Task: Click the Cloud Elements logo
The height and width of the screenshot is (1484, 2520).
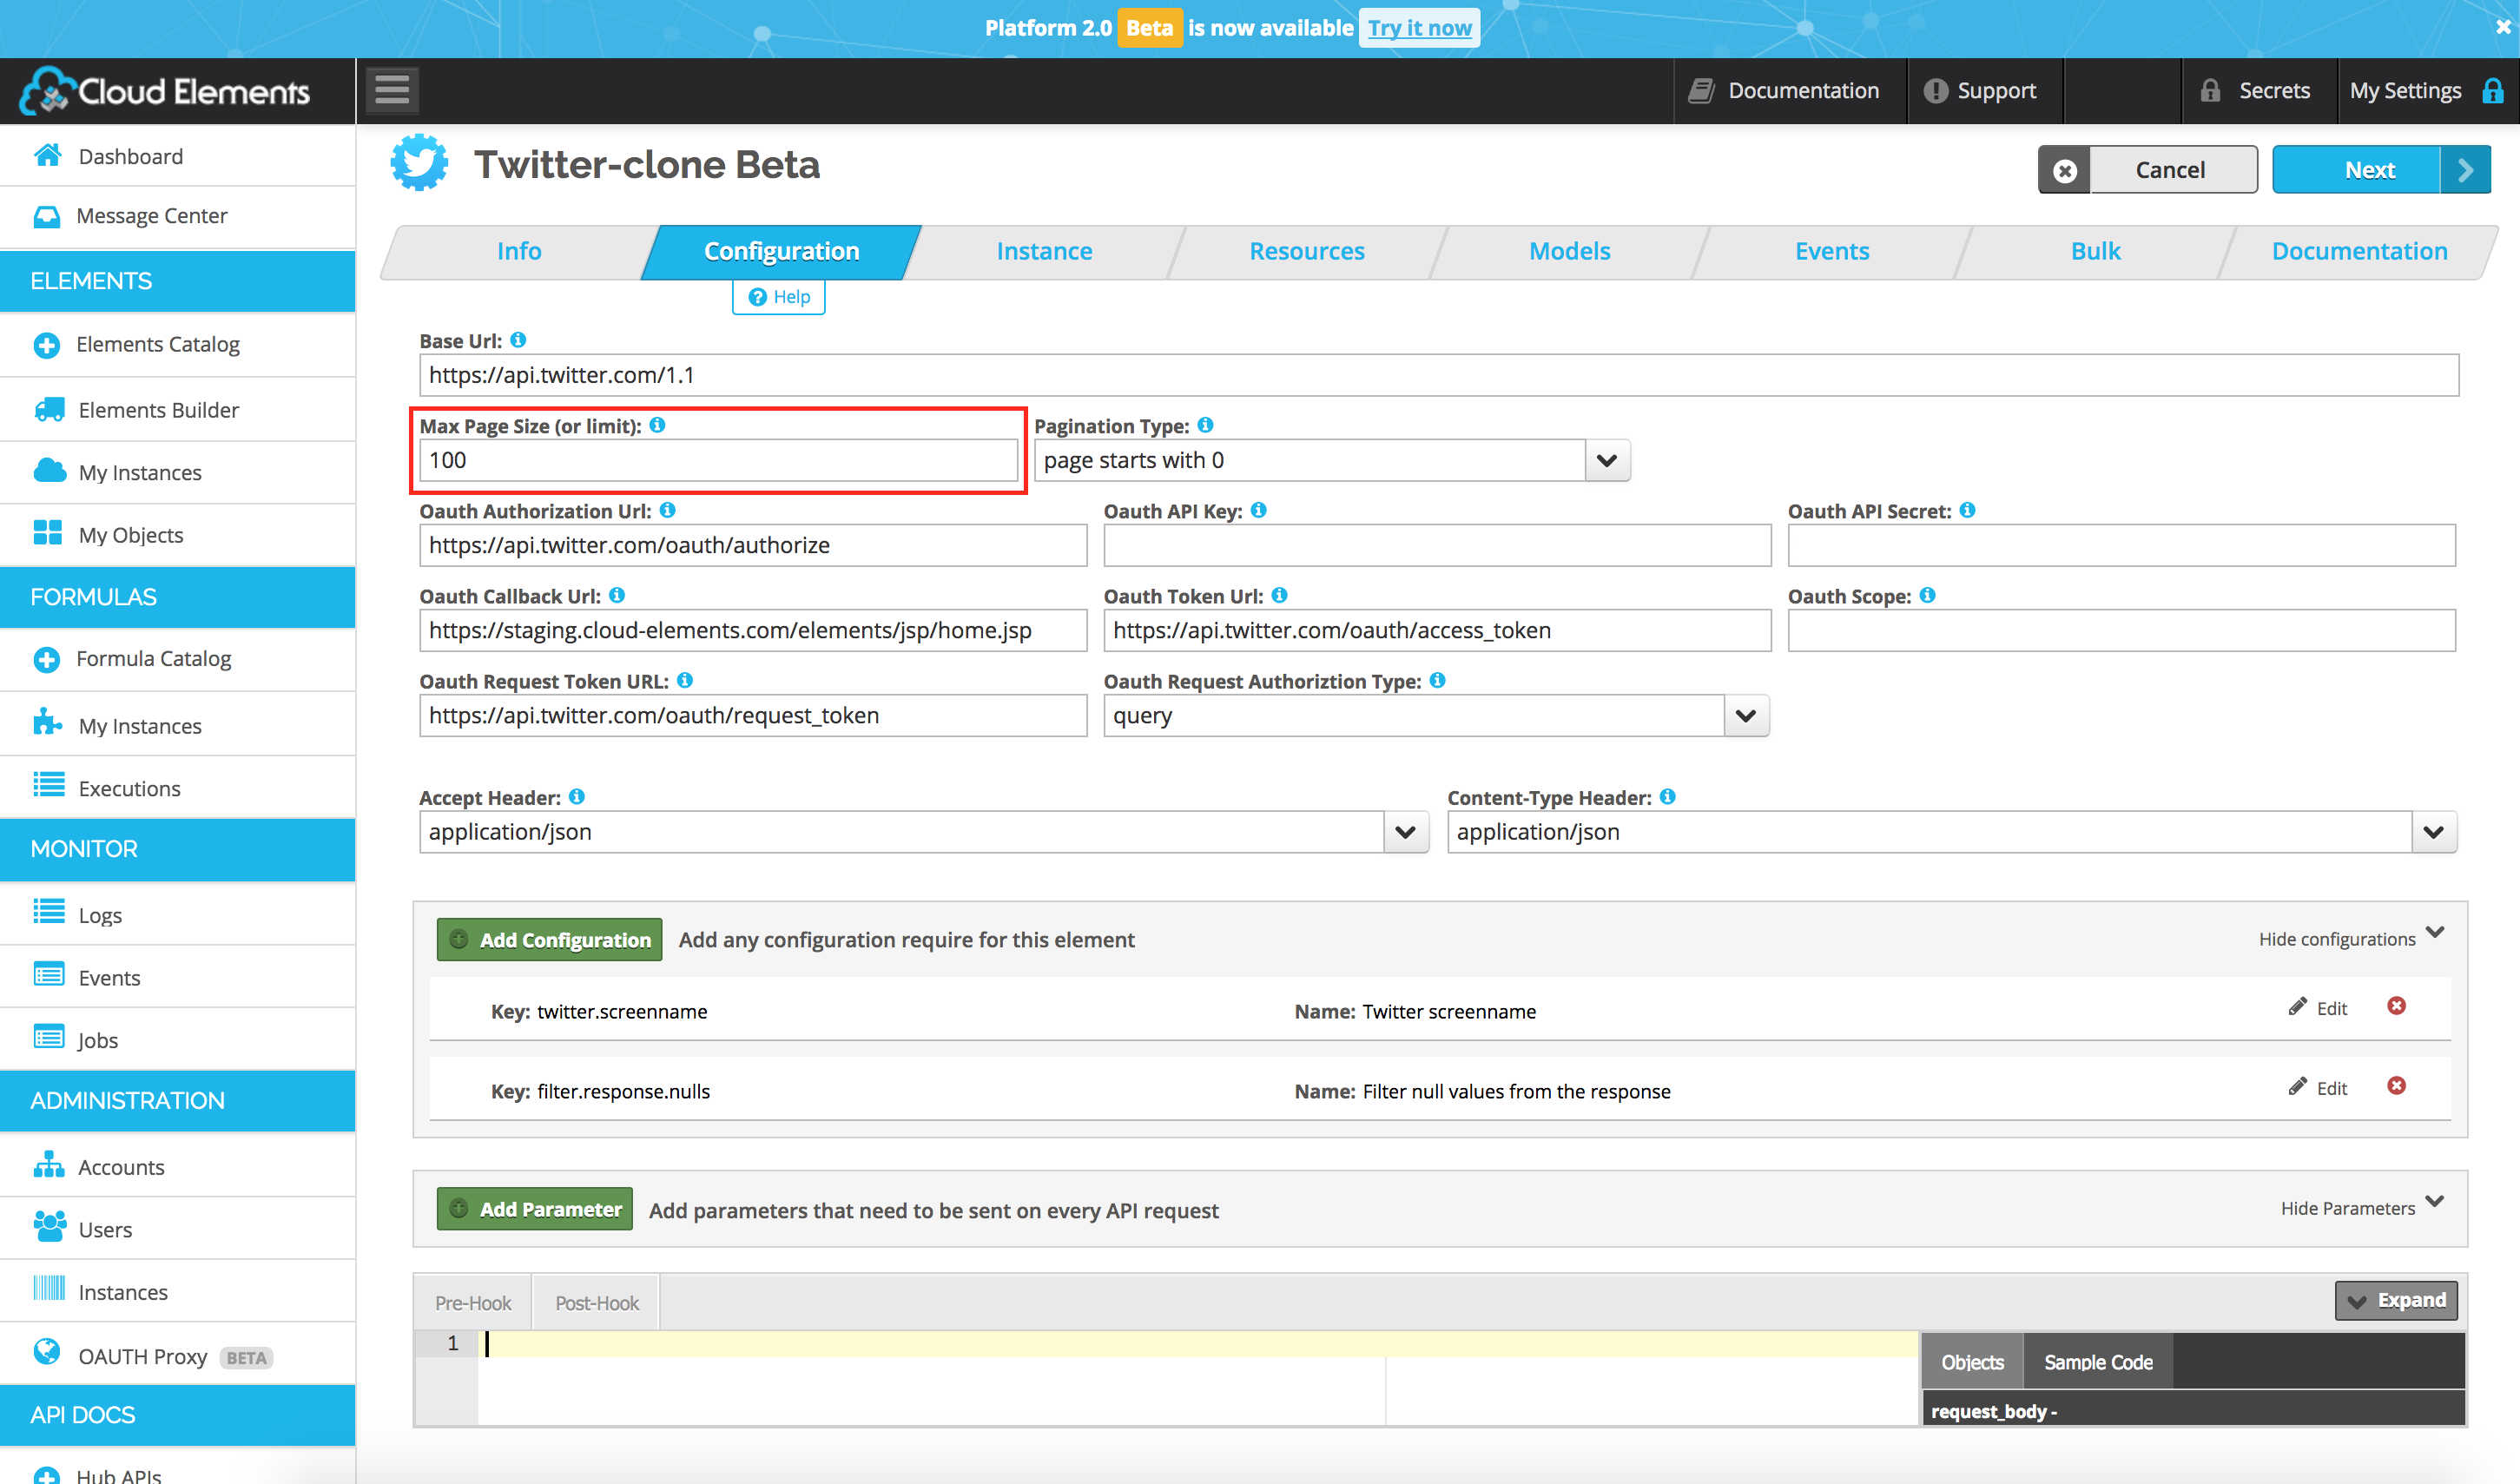Action: point(165,91)
